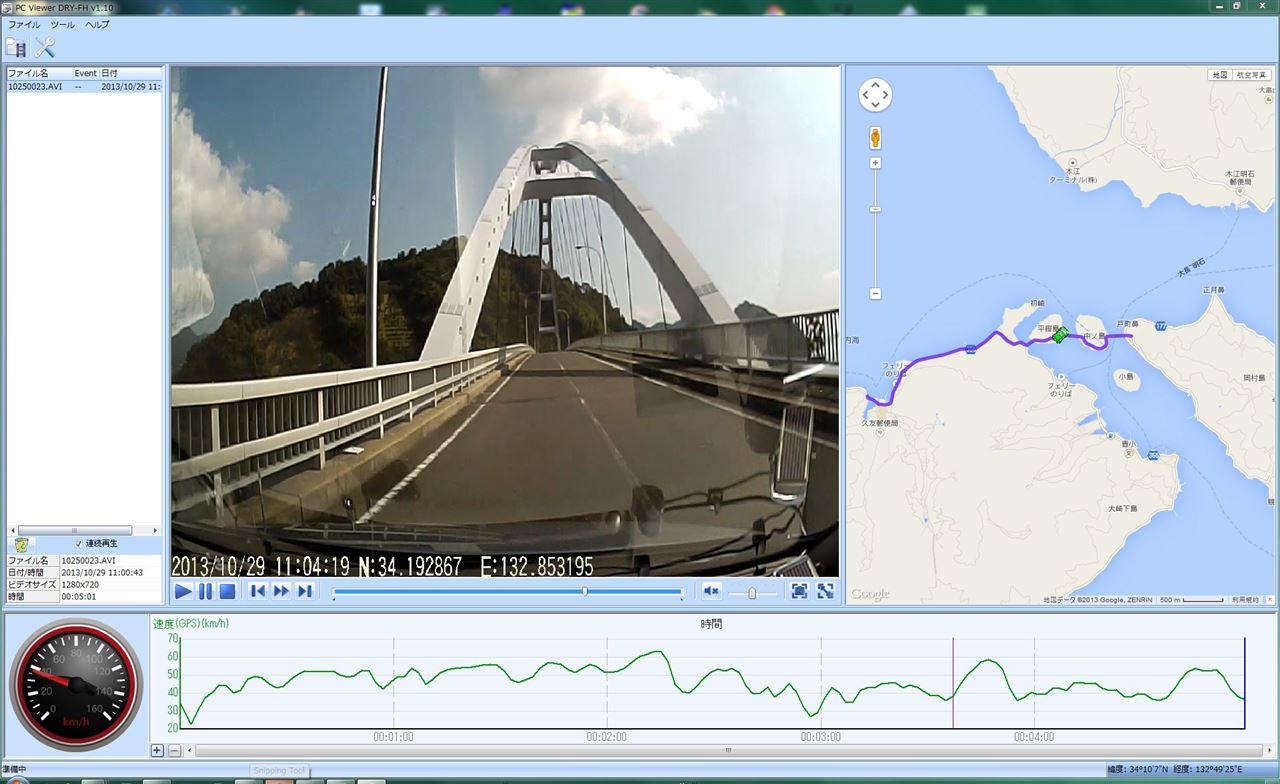Open the ツール menu

[62, 24]
